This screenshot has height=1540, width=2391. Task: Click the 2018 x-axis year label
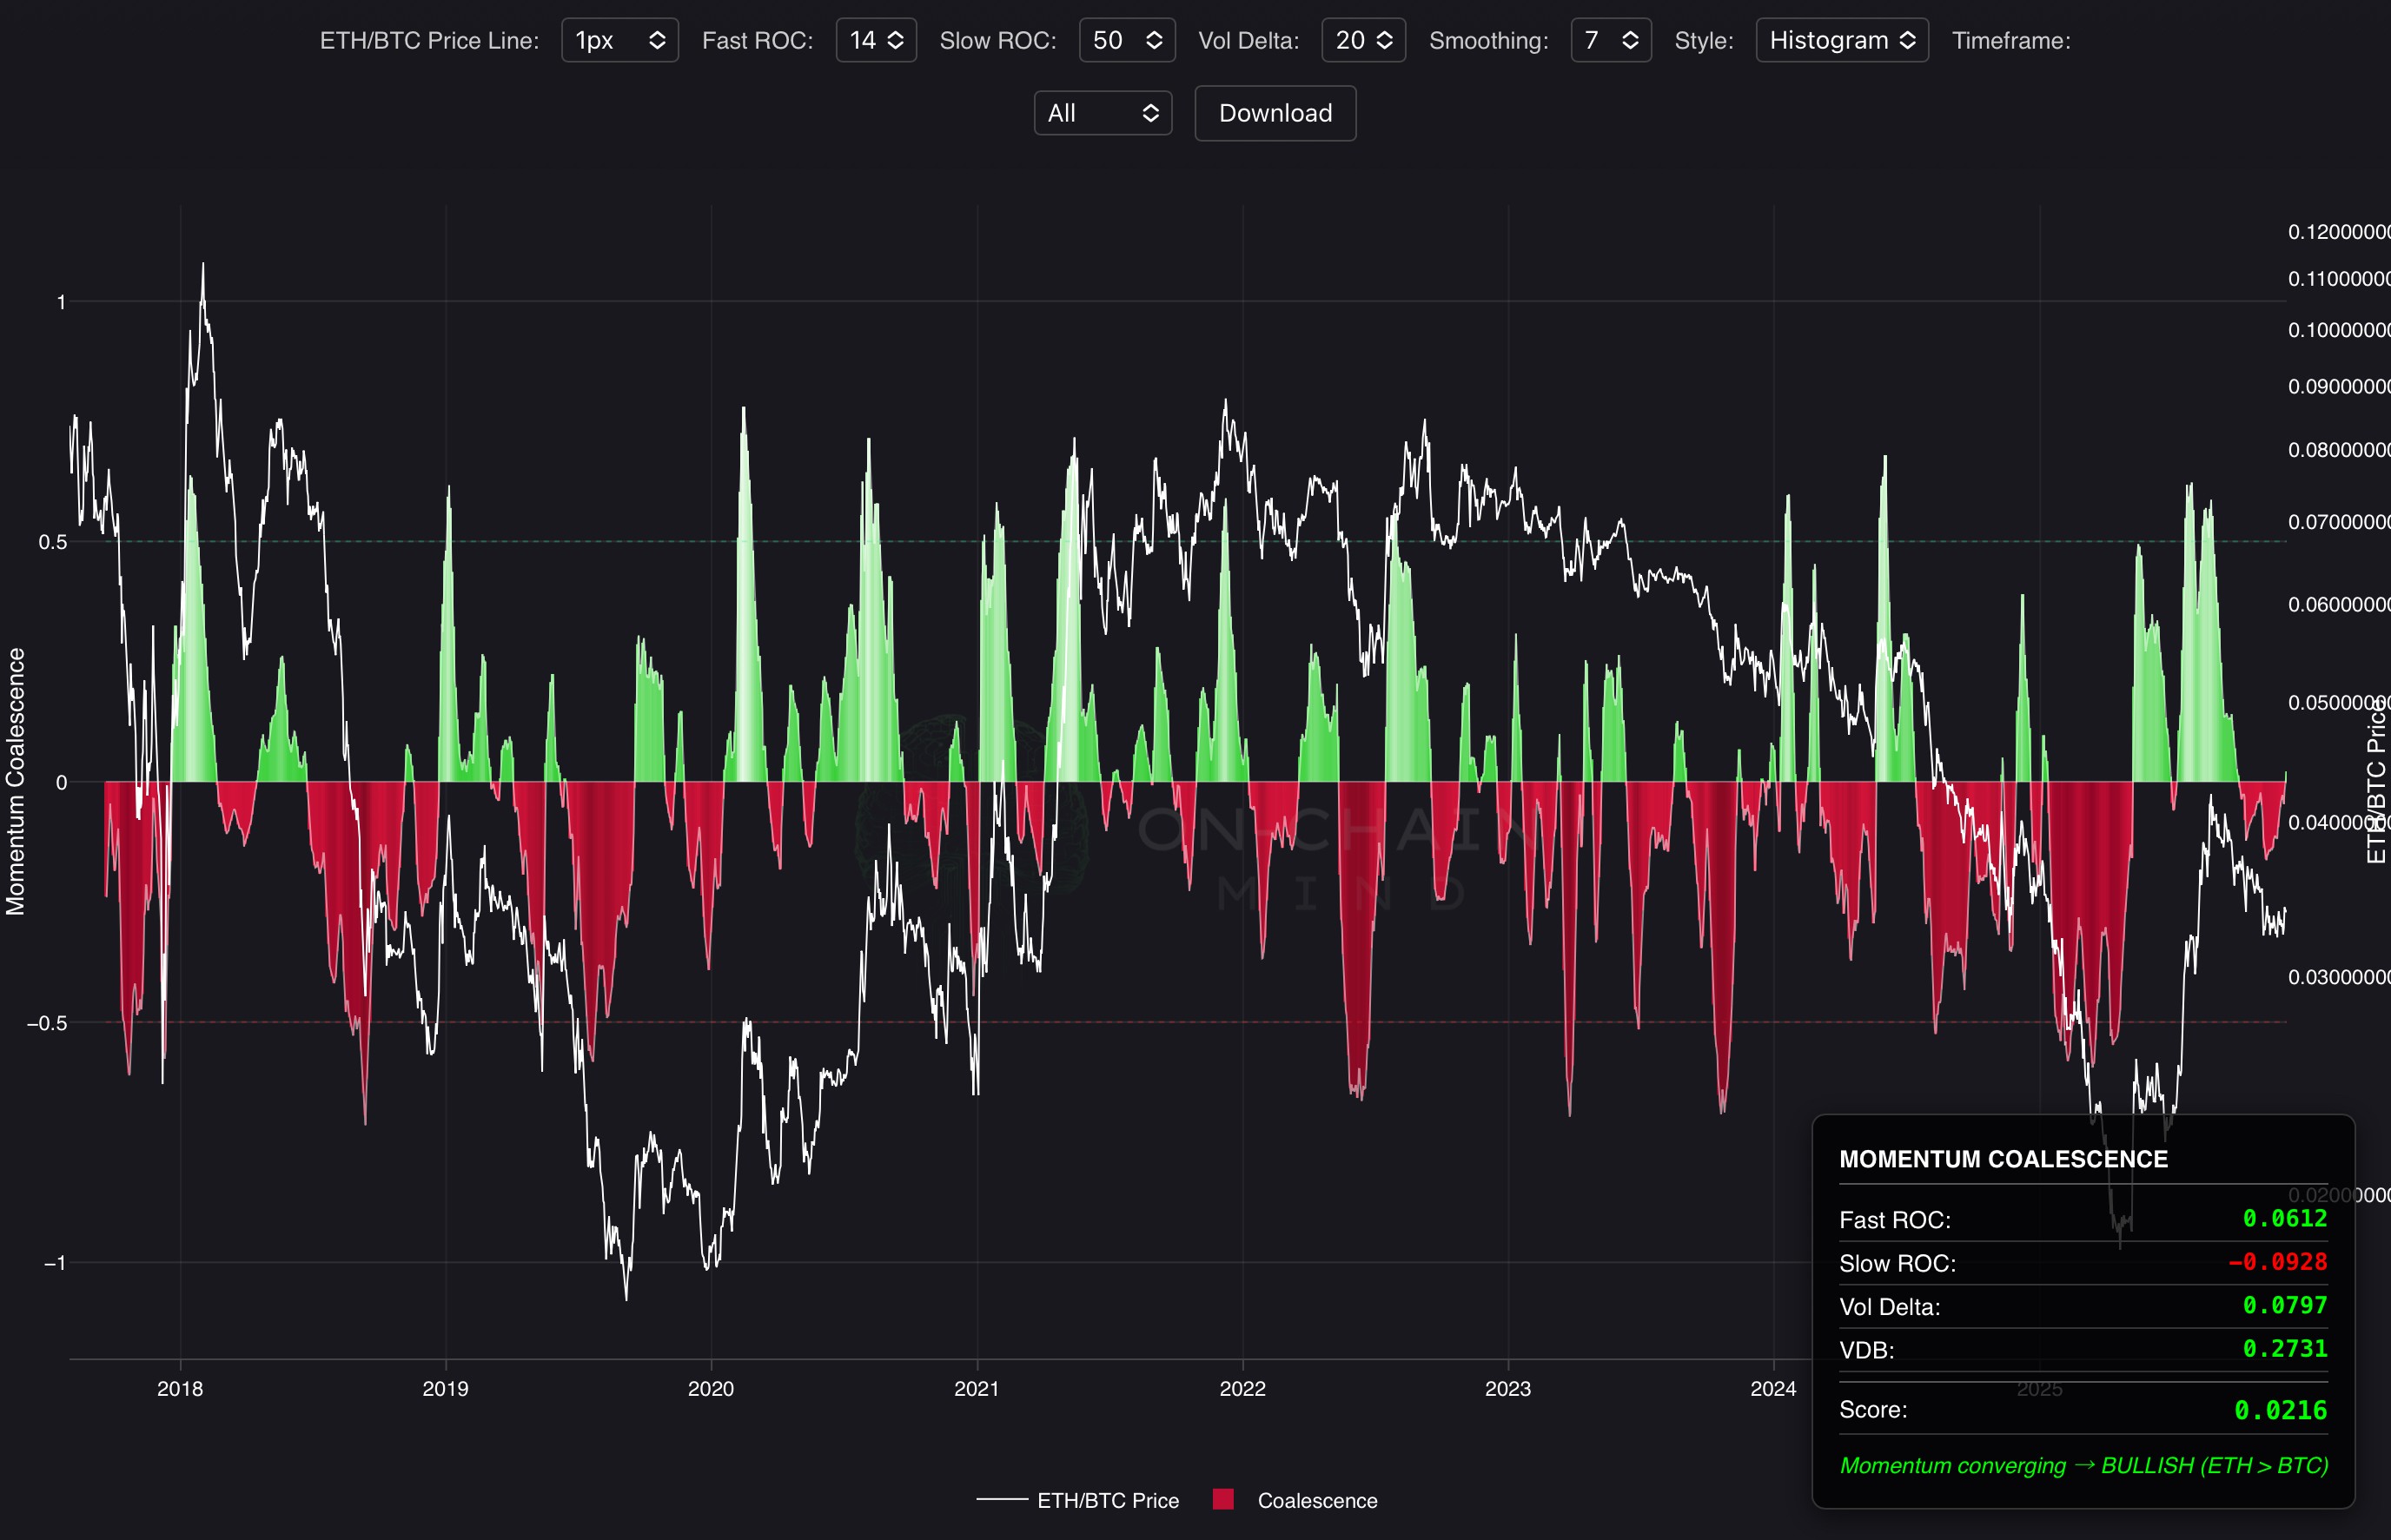(x=180, y=1388)
